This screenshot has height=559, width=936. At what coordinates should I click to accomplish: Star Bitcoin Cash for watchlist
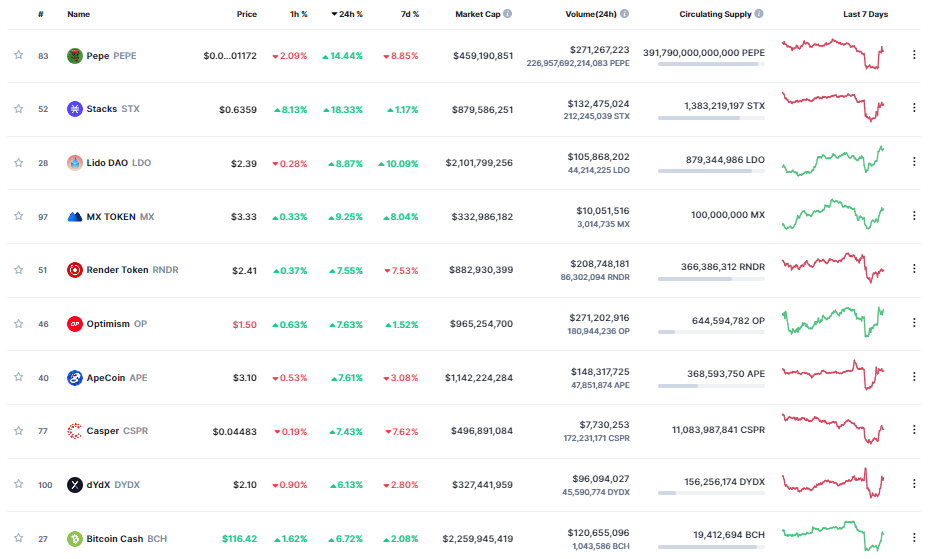[19, 538]
